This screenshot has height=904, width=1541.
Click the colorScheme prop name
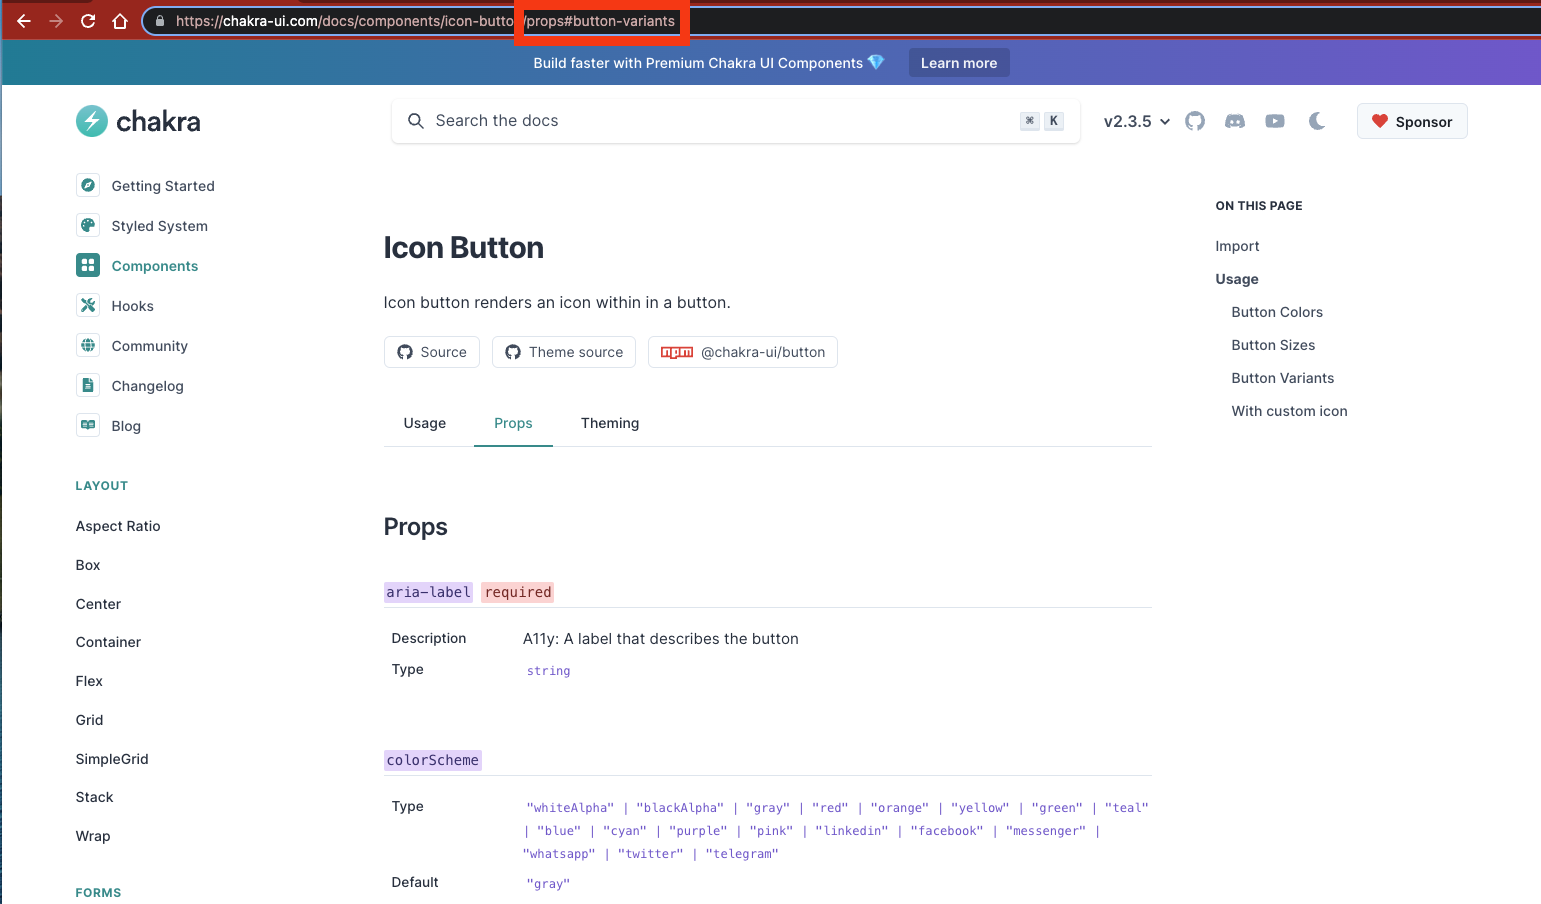click(433, 760)
